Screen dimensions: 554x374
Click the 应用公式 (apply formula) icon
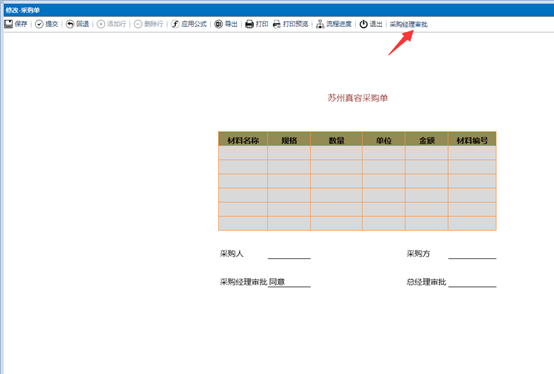point(175,24)
